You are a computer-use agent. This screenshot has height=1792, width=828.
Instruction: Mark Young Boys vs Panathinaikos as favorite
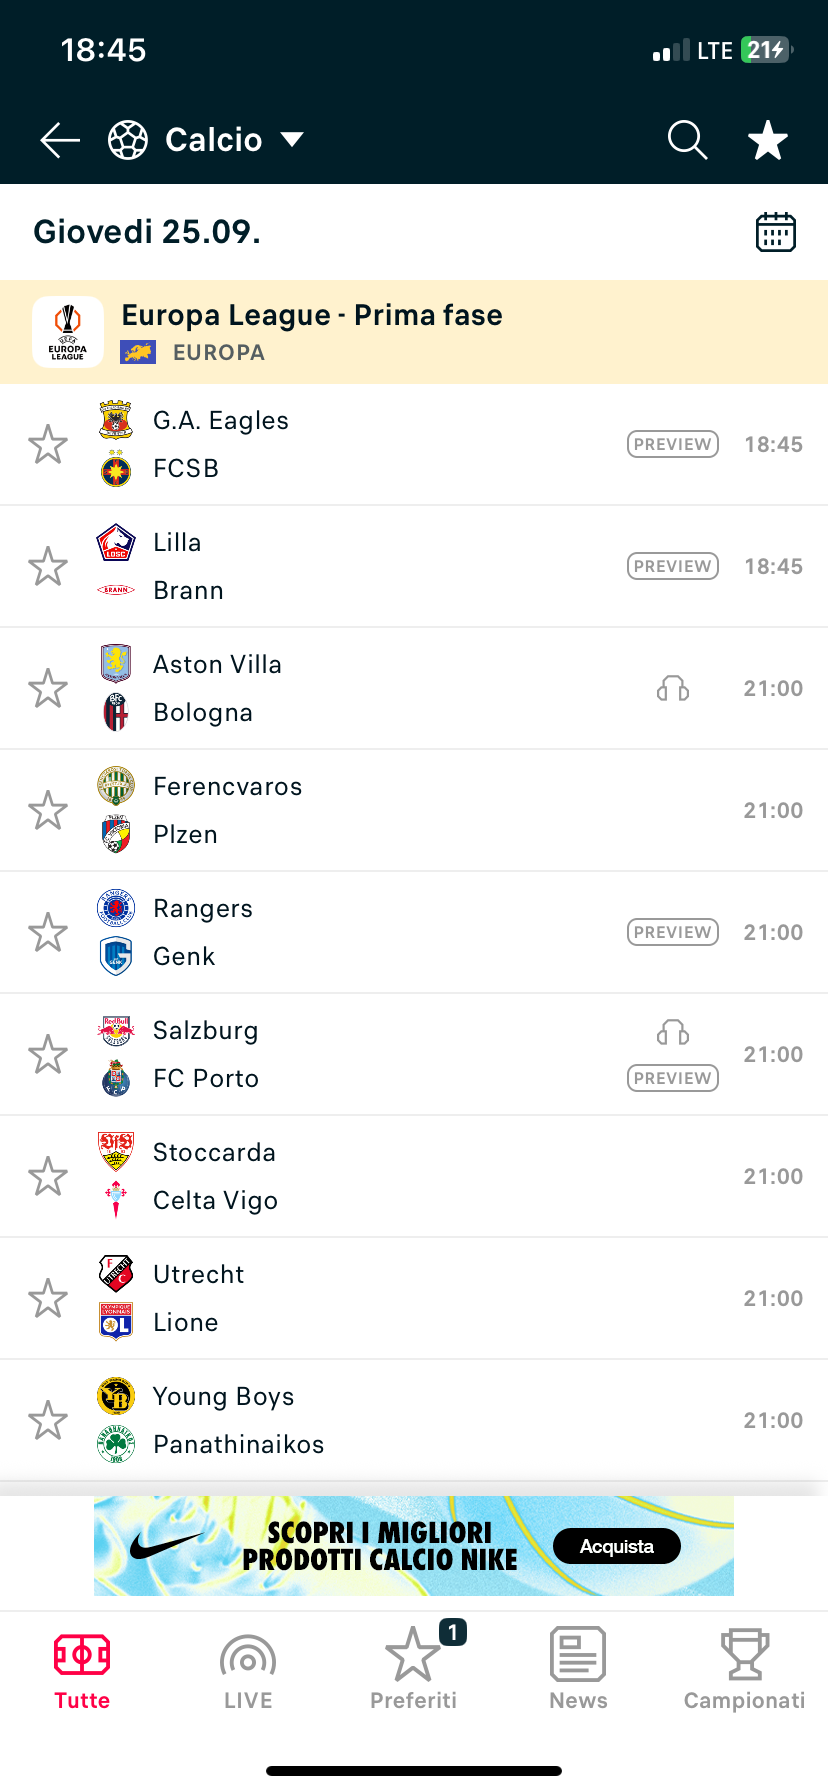48,1420
